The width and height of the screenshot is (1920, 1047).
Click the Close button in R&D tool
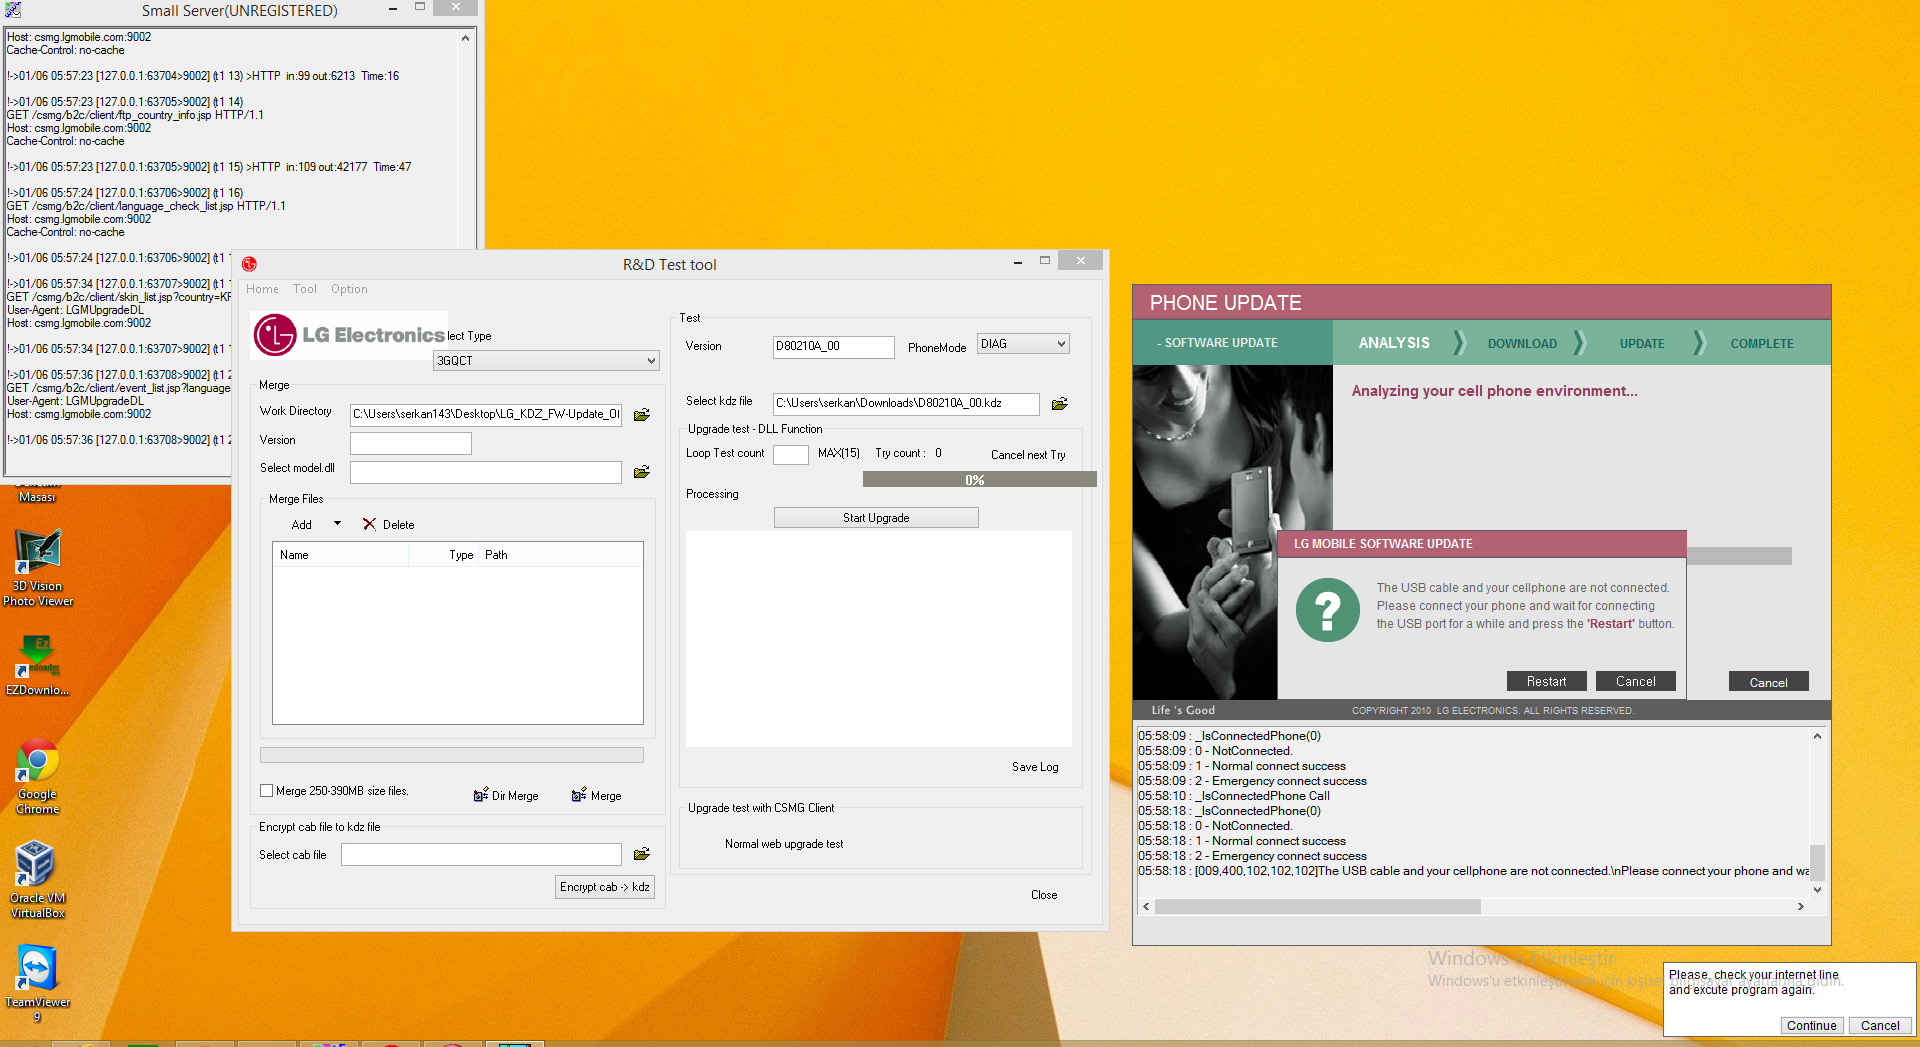1044,895
